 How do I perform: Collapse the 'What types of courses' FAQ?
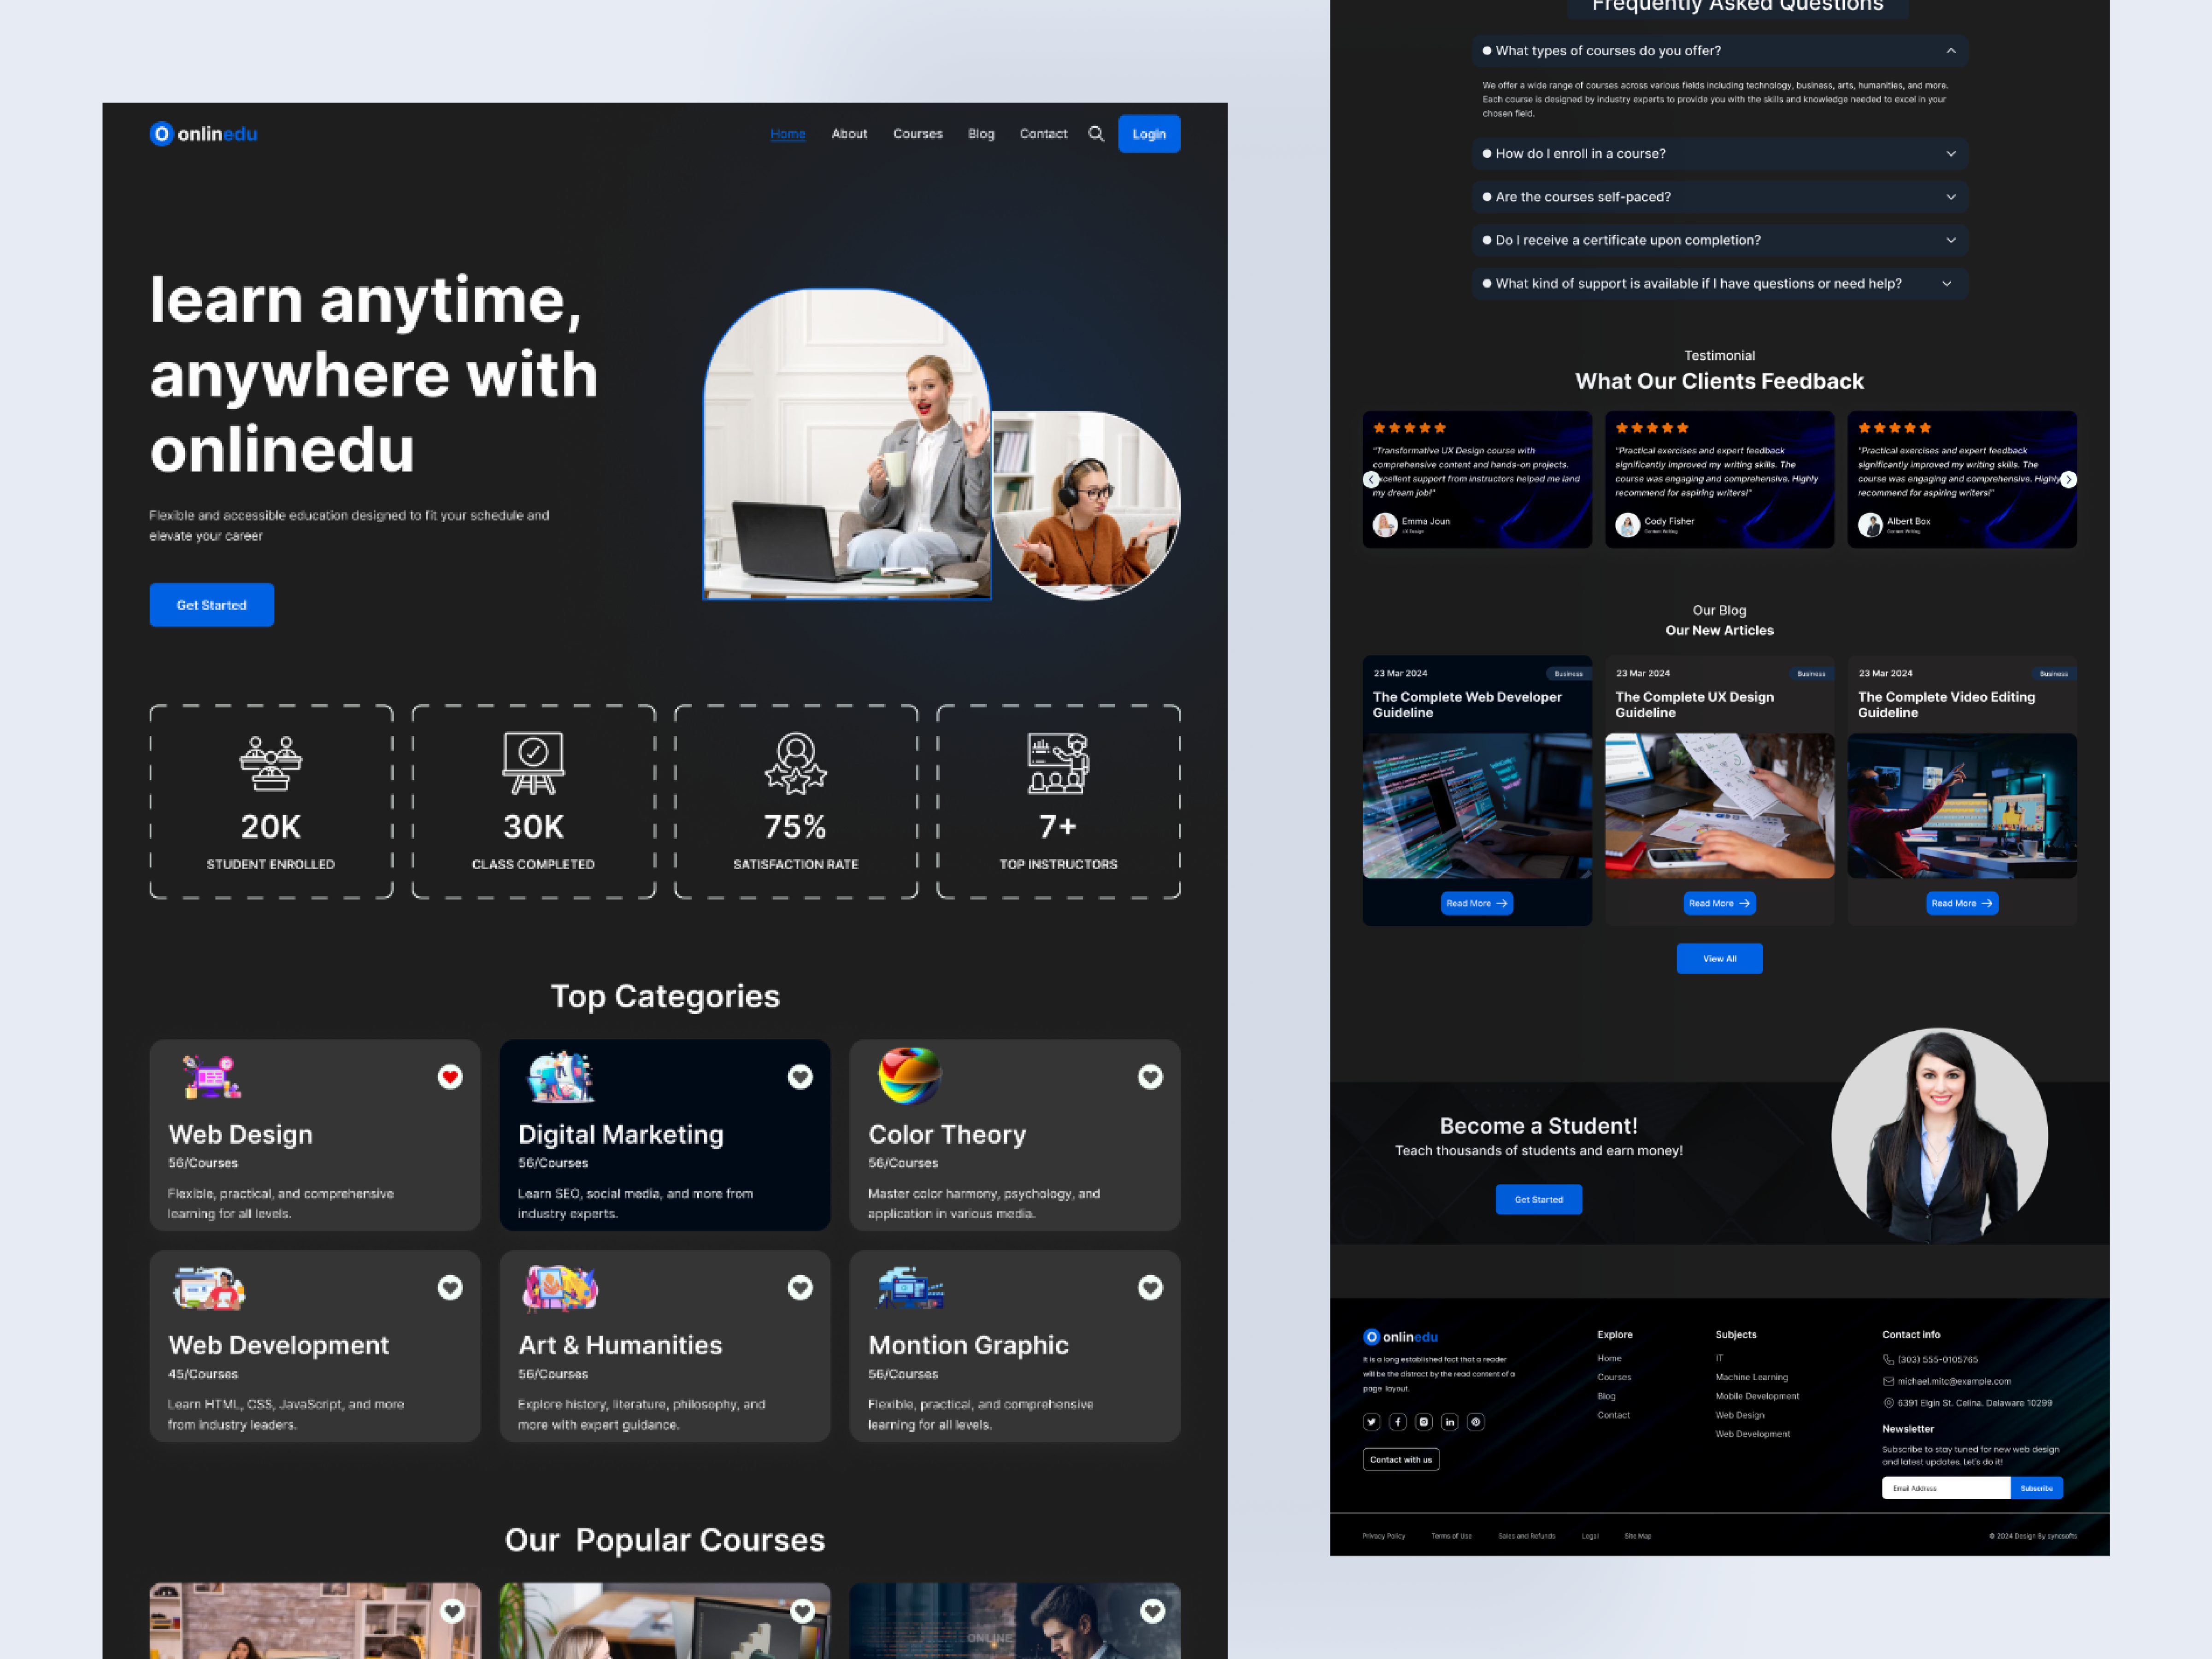(x=1719, y=51)
